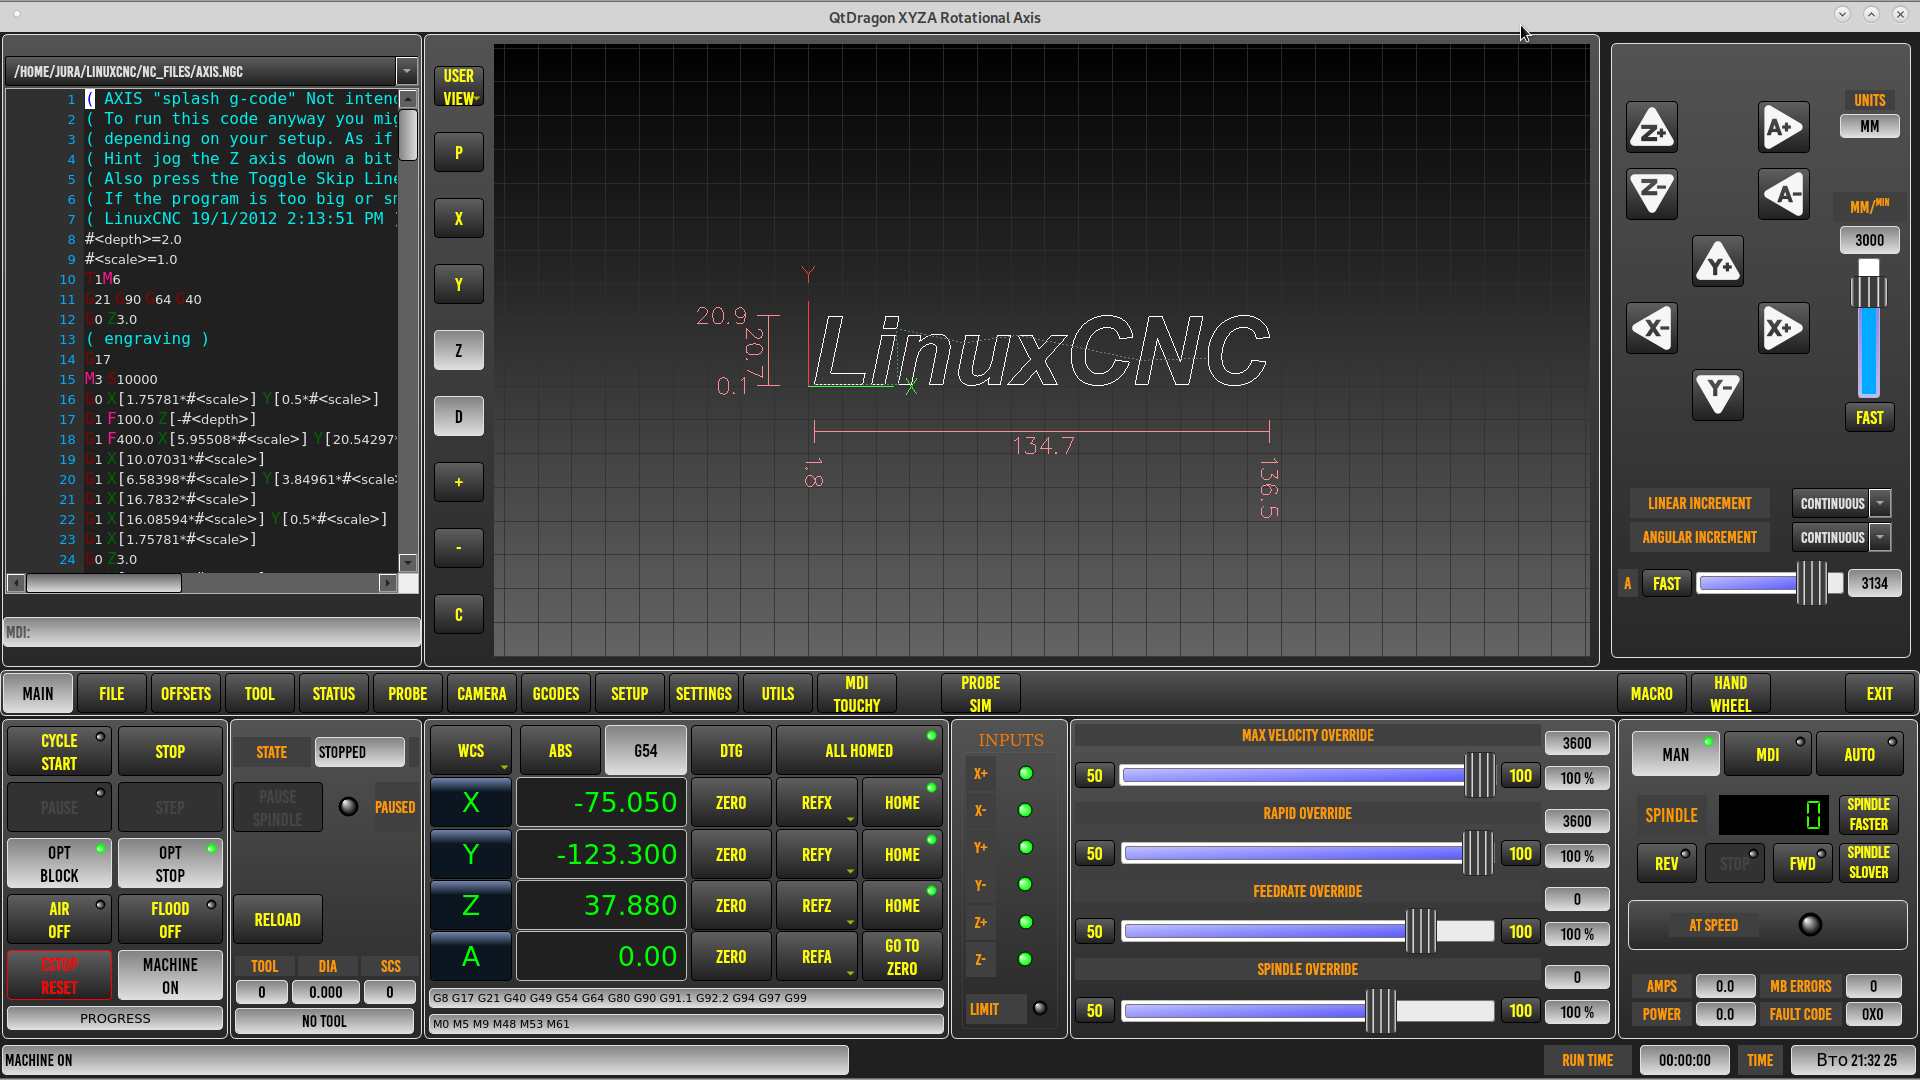The height and width of the screenshot is (1080, 1920).
Task: Adjust the angular jog rate slider
Action: tap(1770, 583)
